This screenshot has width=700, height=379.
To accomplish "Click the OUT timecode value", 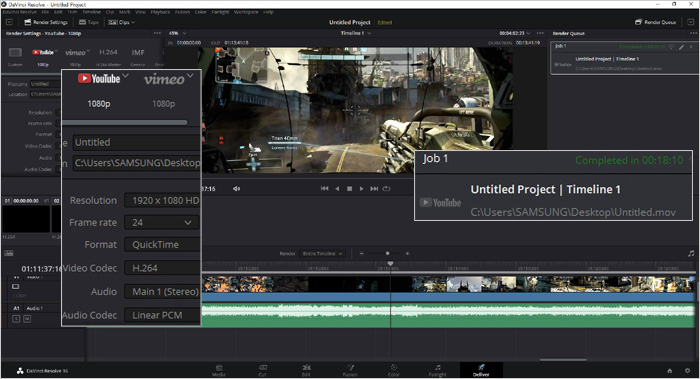I will 236,43.
